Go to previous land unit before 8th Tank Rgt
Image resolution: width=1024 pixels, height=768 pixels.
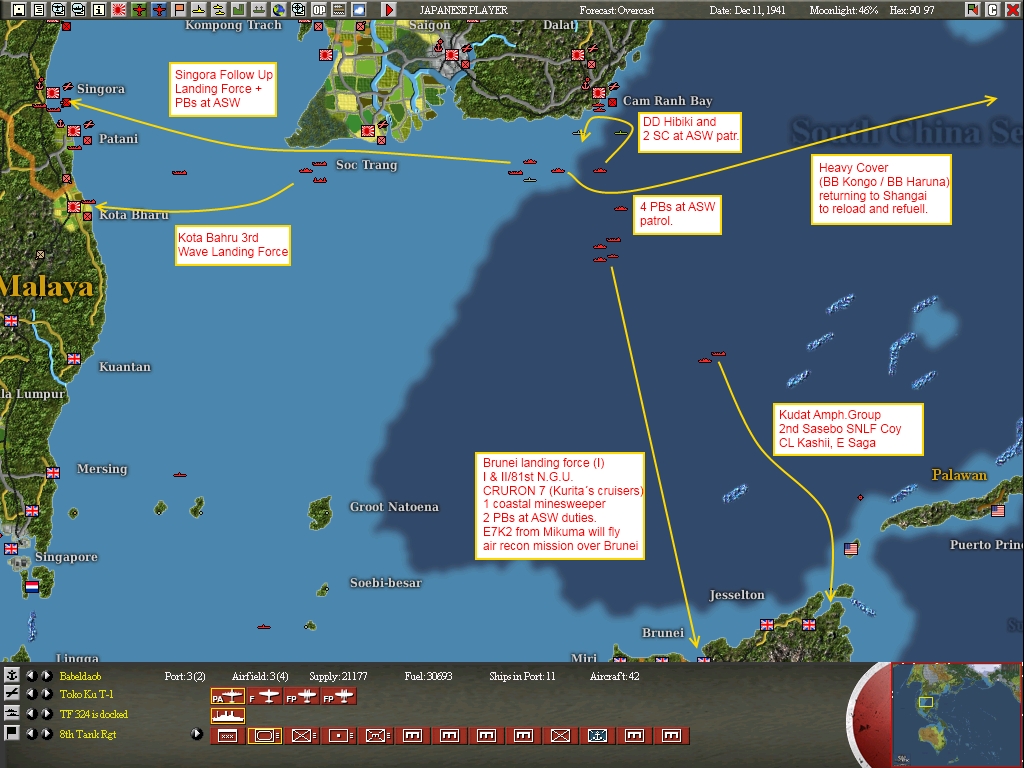click(x=31, y=733)
